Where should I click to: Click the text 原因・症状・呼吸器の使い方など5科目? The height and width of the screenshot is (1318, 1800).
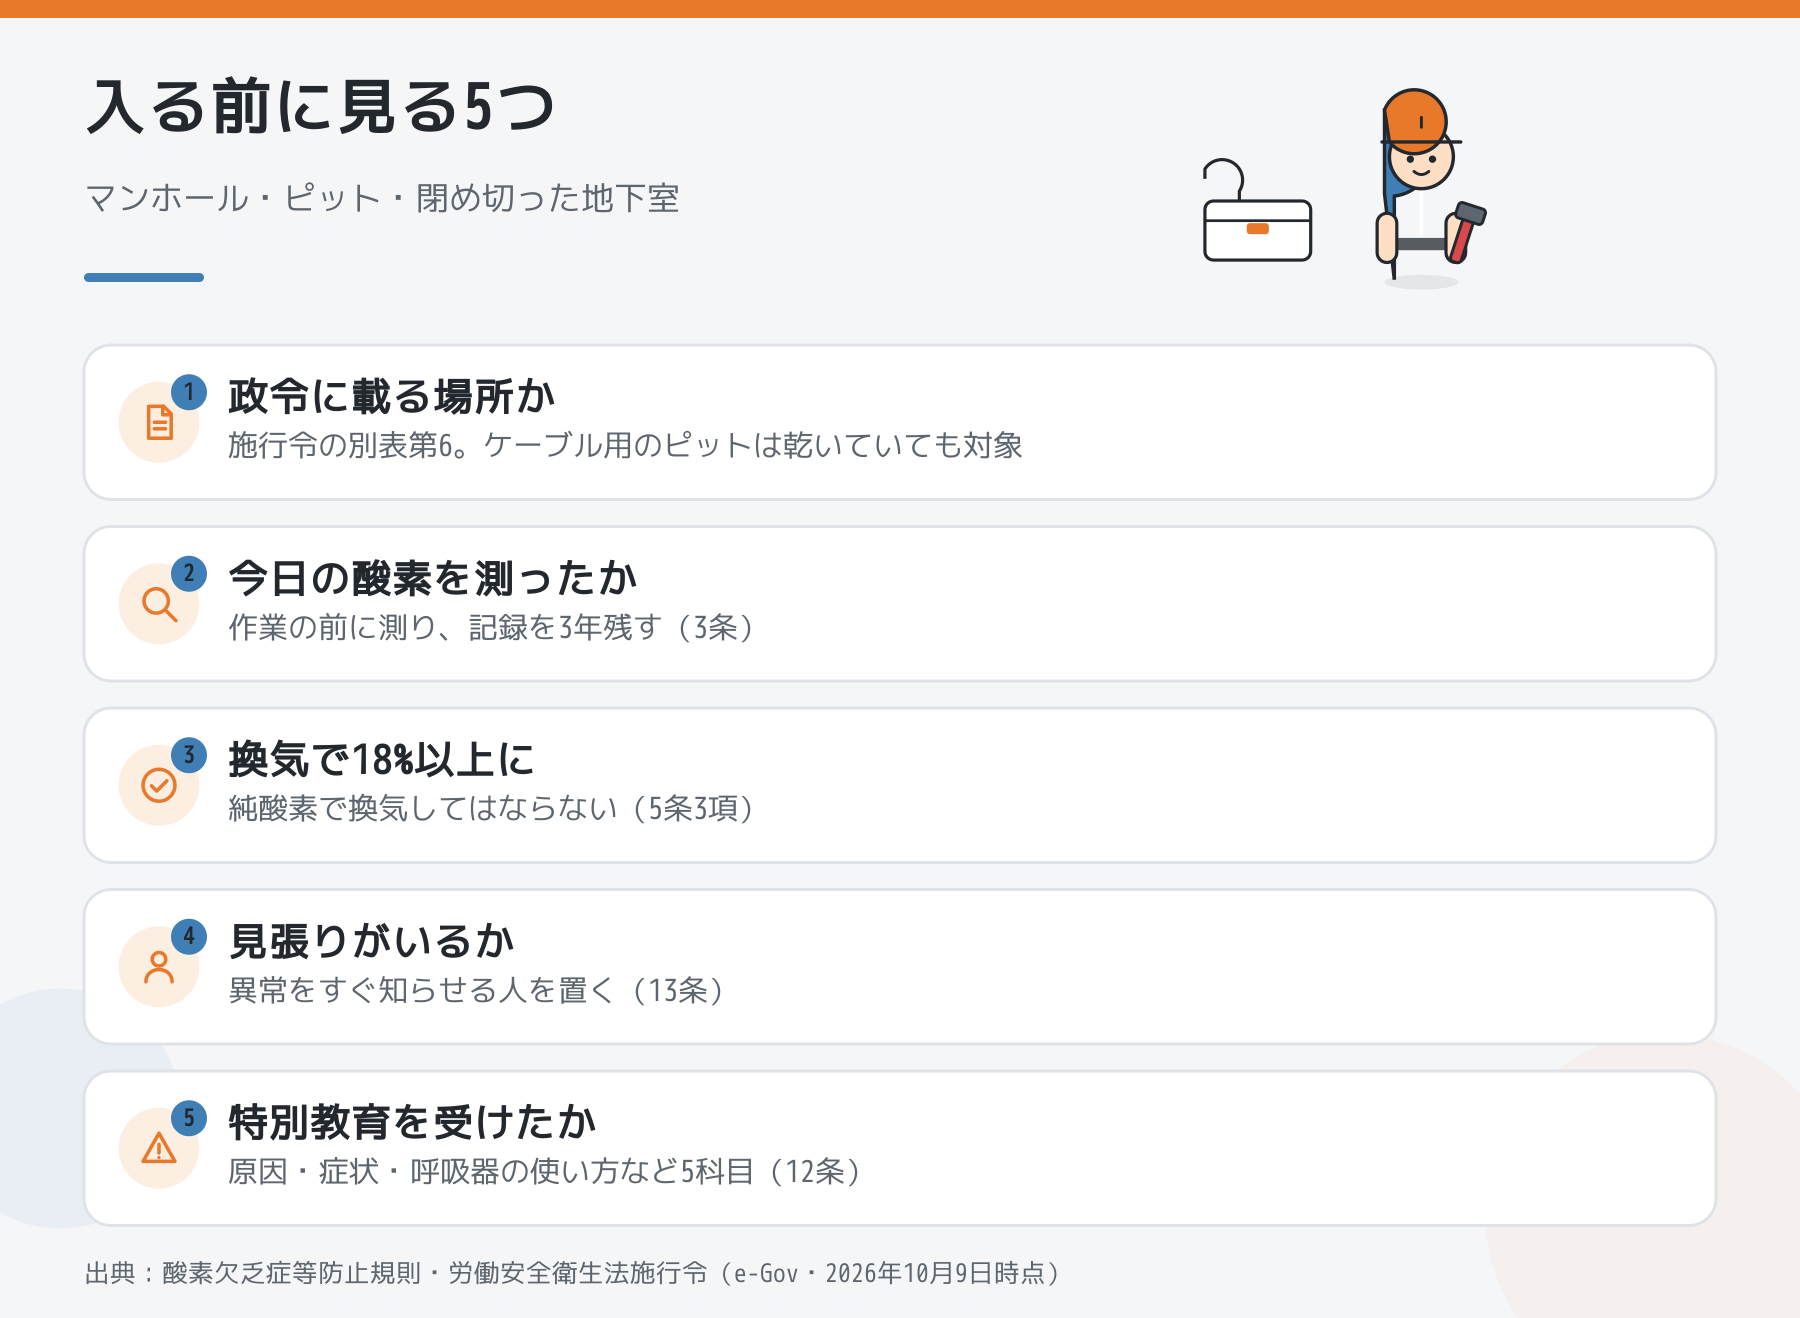[x=491, y=1171]
